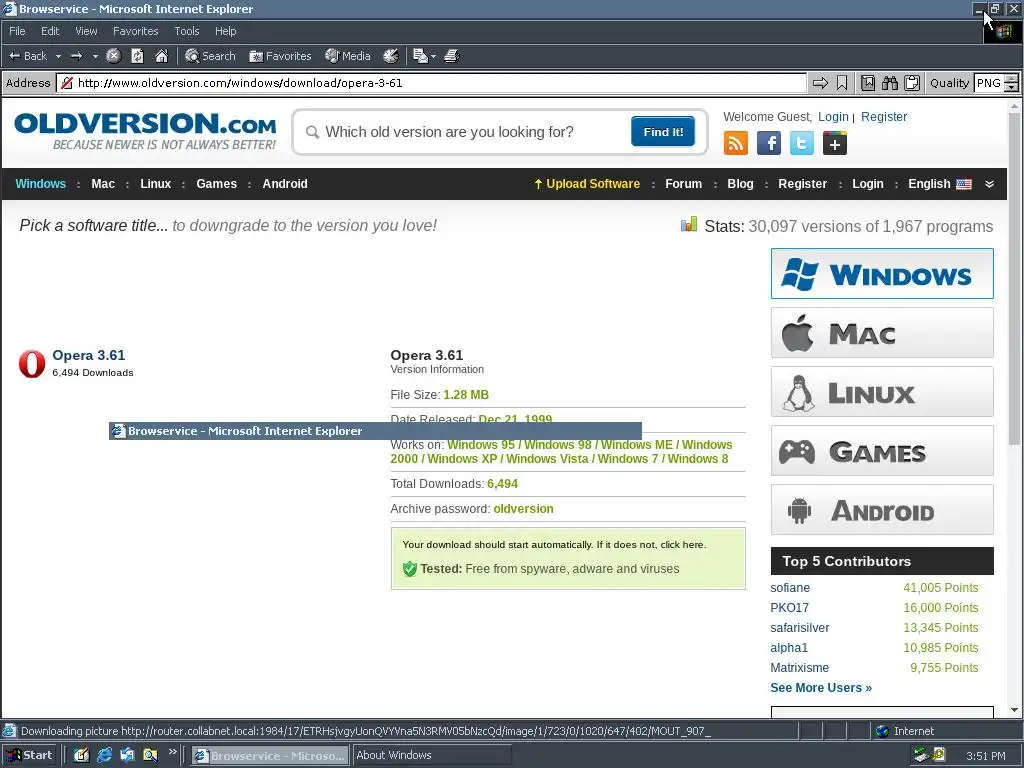Image resolution: width=1024 pixels, height=768 pixels.
Task: Click the See More Users link
Action: 821,688
